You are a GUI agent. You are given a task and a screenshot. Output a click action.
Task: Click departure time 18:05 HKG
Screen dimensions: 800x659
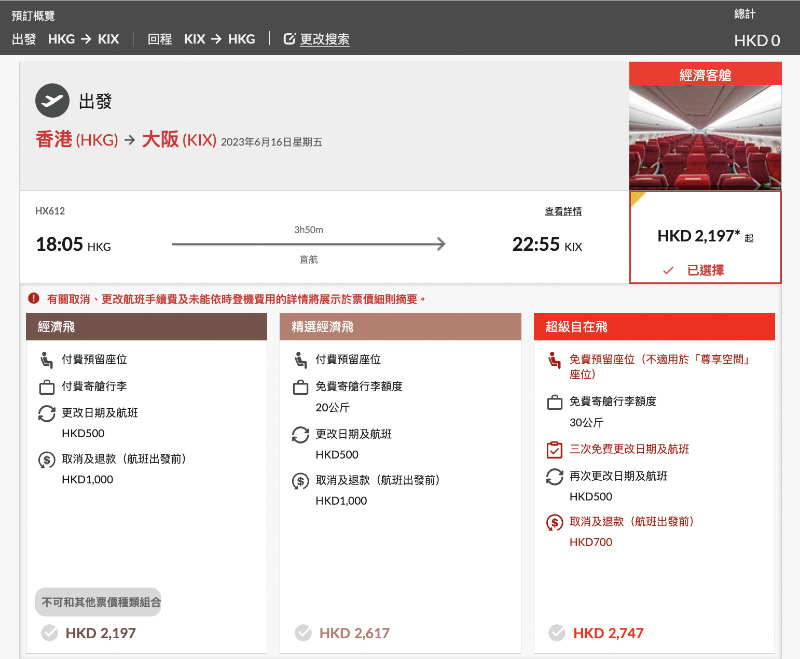click(73, 244)
